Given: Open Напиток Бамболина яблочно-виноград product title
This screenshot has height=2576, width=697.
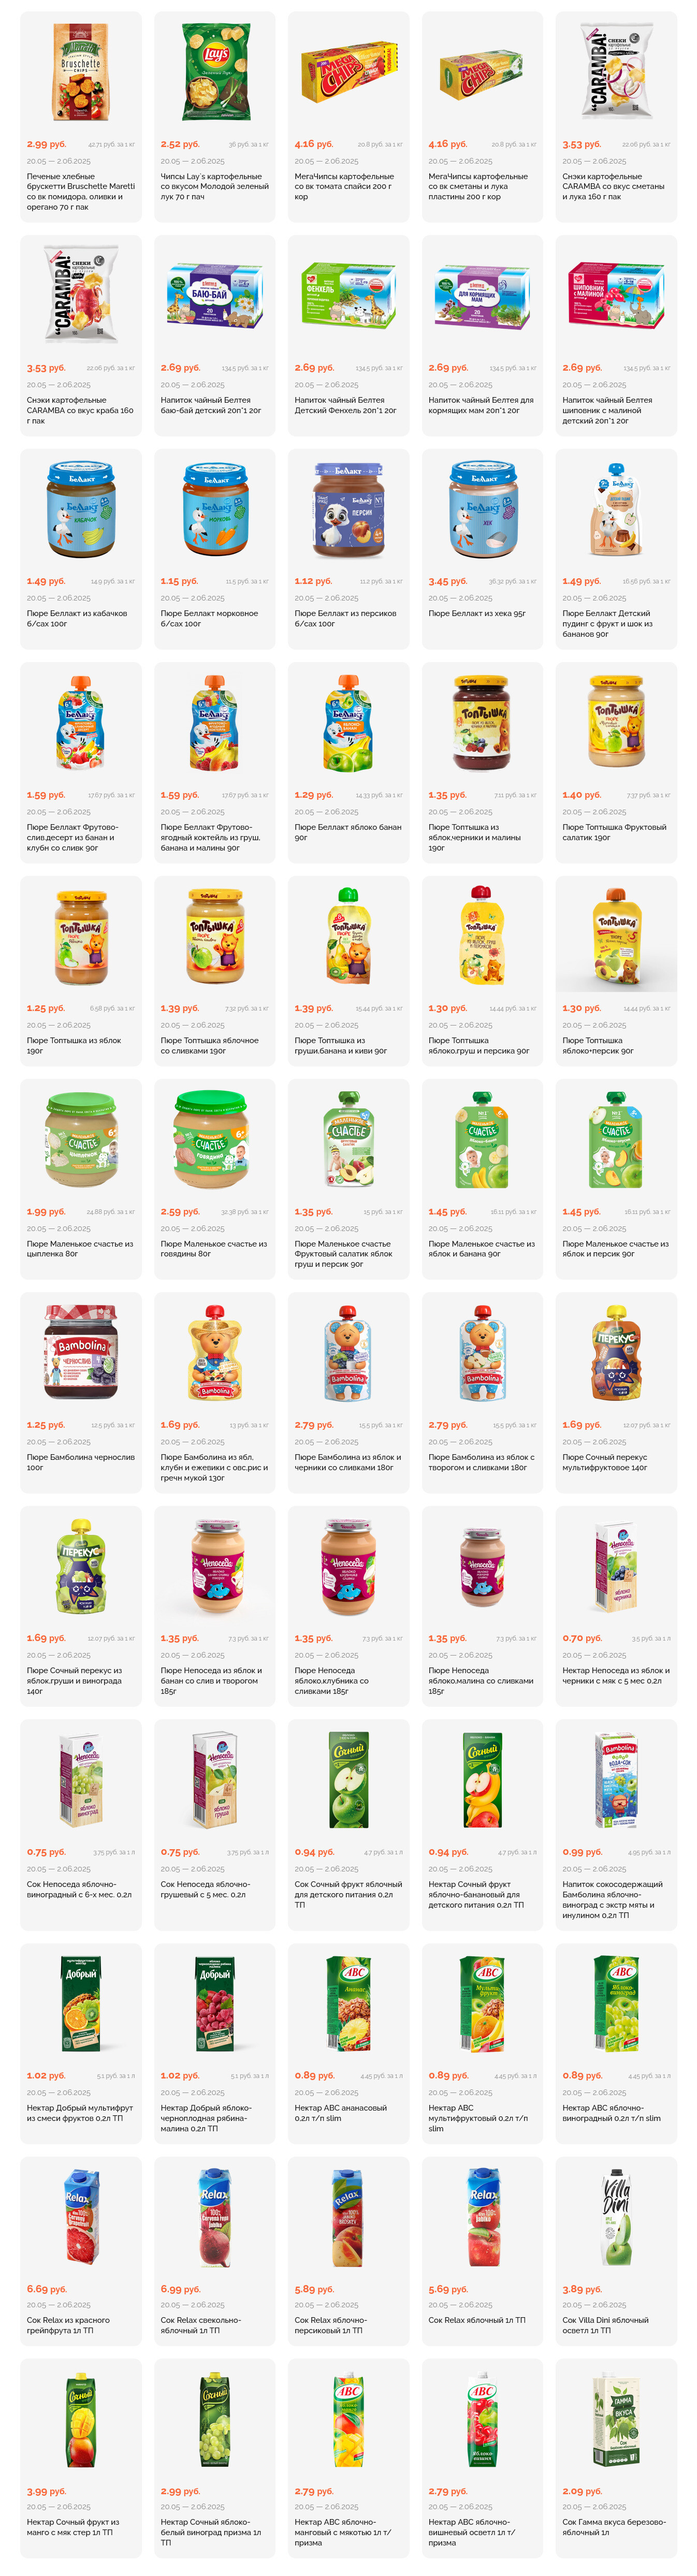Looking at the screenshot, I should [x=613, y=1899].
